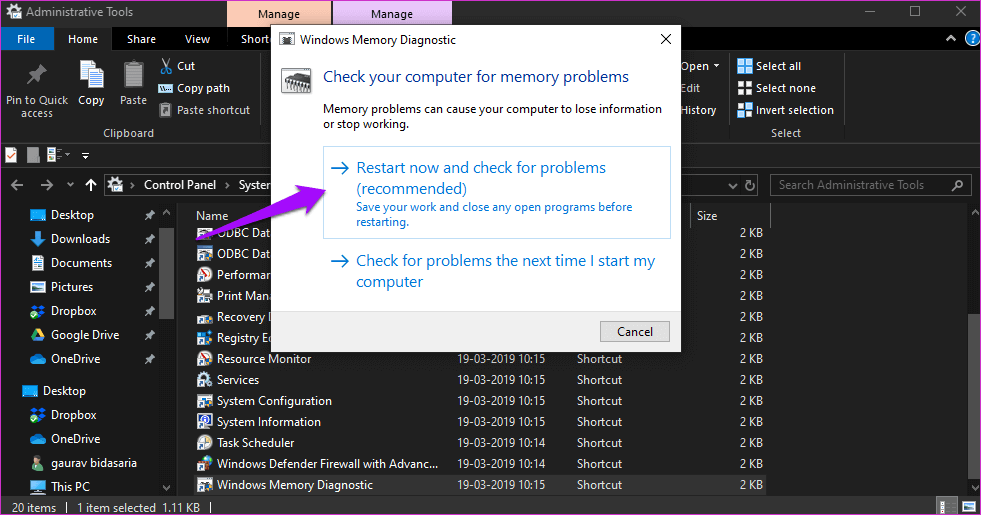The image size is (981, 515).
Task: Open the Help question mark icon
Action: (973, 39)
